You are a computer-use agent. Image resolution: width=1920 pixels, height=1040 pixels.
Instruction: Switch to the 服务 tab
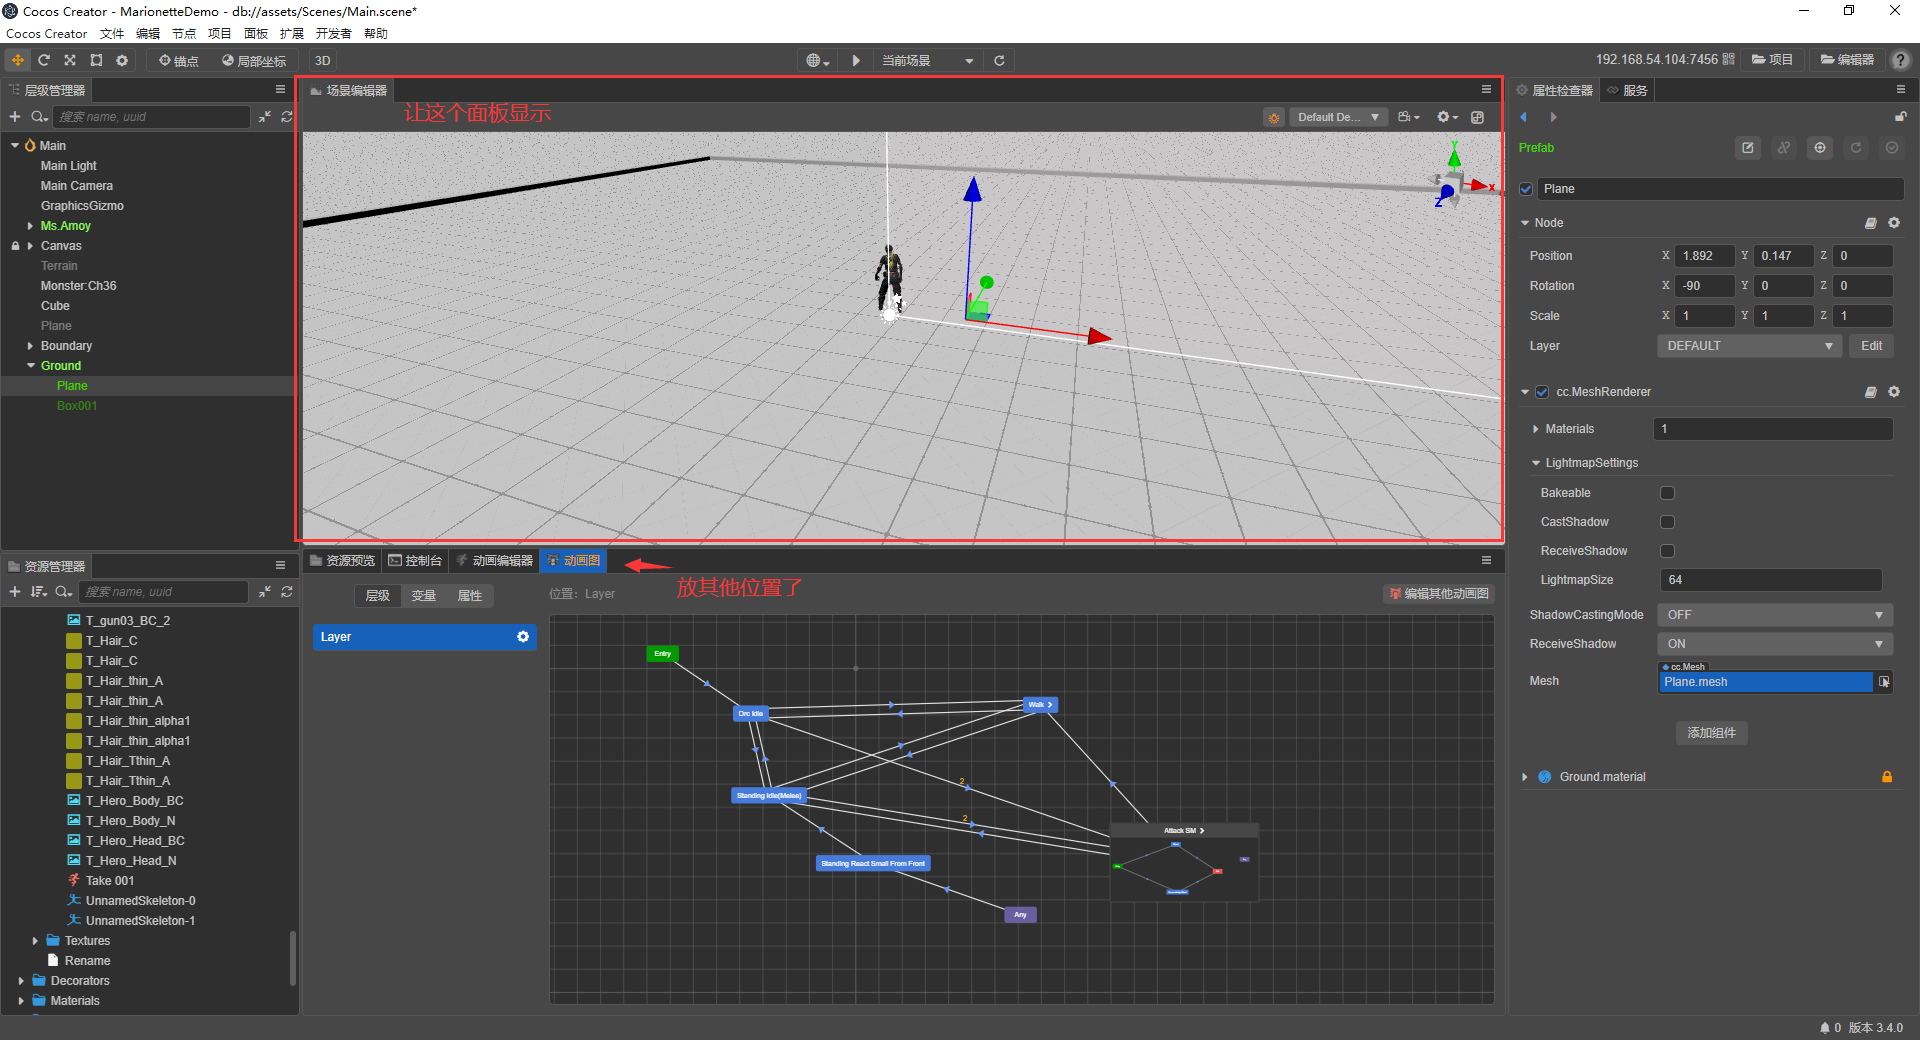(1627, 90)
